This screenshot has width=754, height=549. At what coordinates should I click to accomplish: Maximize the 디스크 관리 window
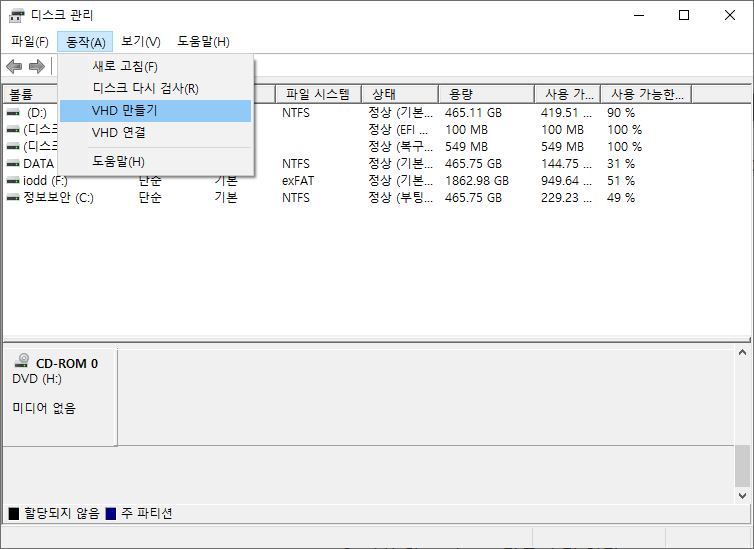point(684,15)
